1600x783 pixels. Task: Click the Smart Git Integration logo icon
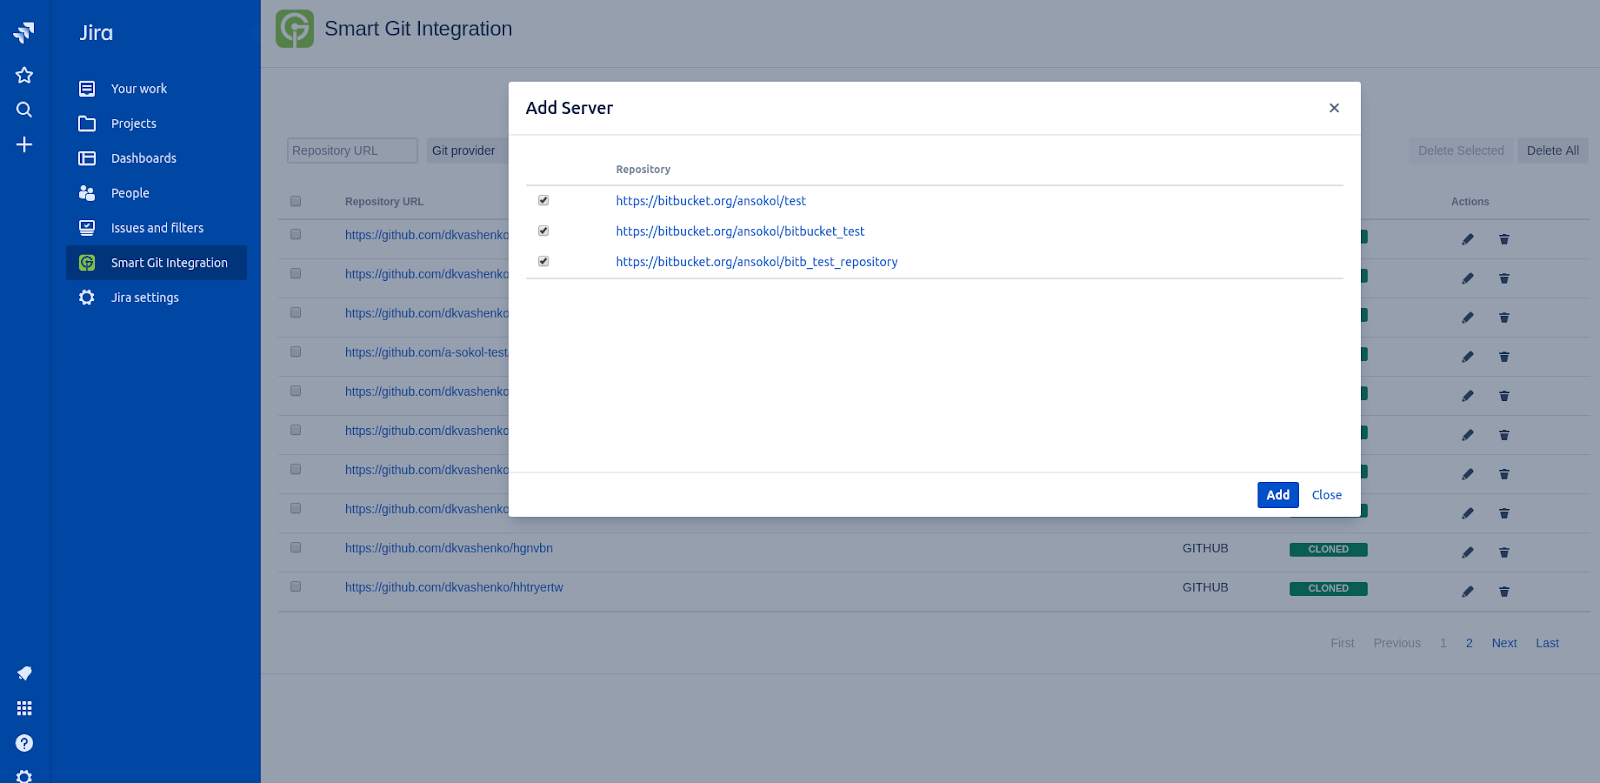coord(295,29)
